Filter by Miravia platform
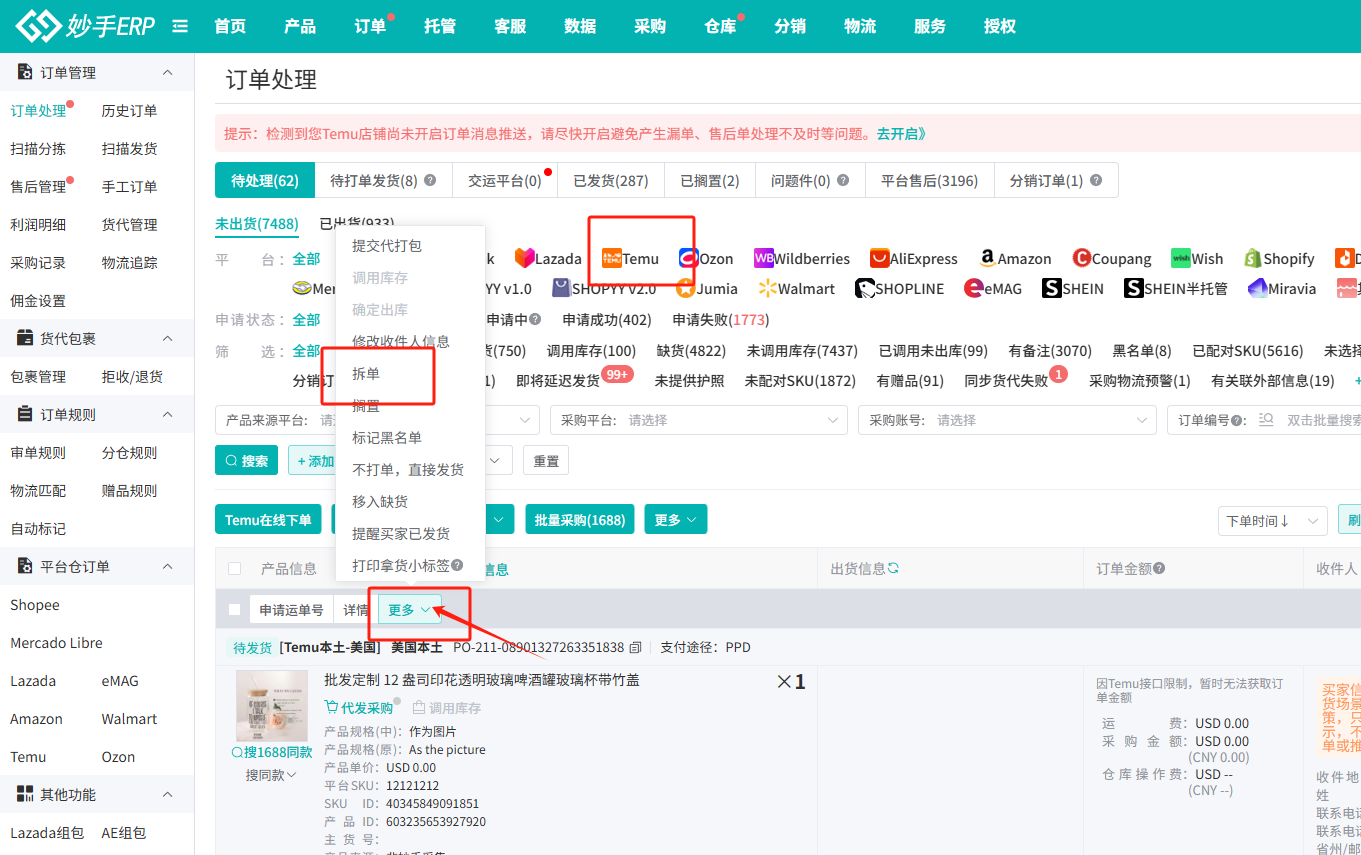The height and width of the screenshot is (855, 1361). pos(1282,288)
